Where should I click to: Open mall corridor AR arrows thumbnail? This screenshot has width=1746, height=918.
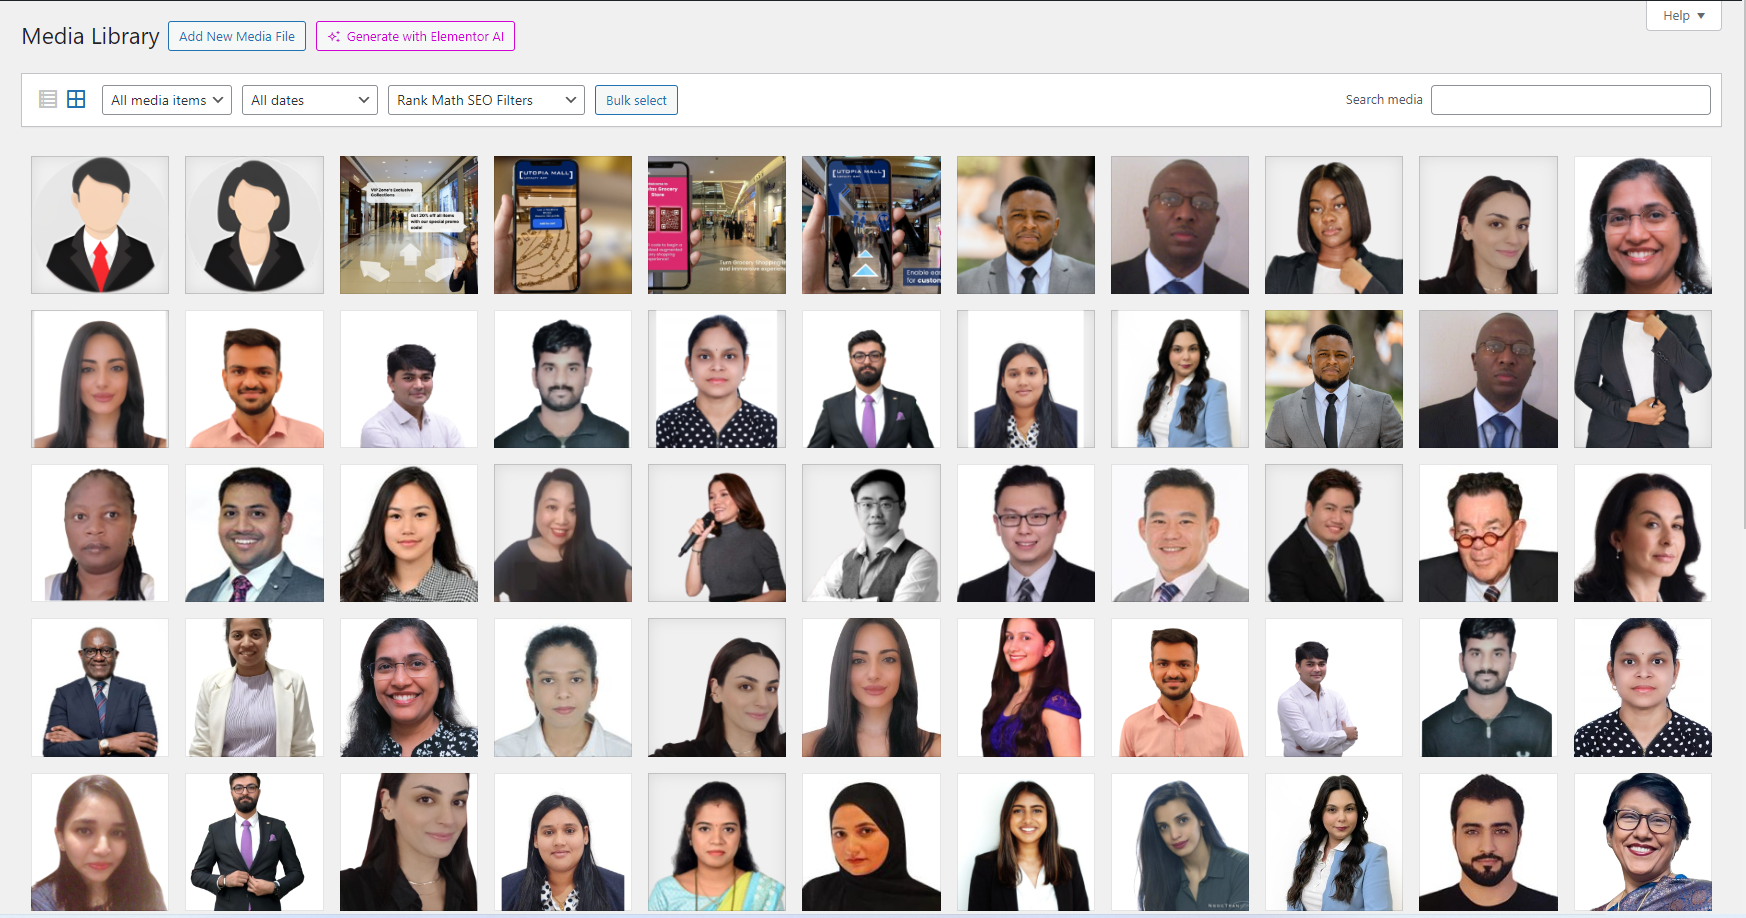(x=409, y=225)
